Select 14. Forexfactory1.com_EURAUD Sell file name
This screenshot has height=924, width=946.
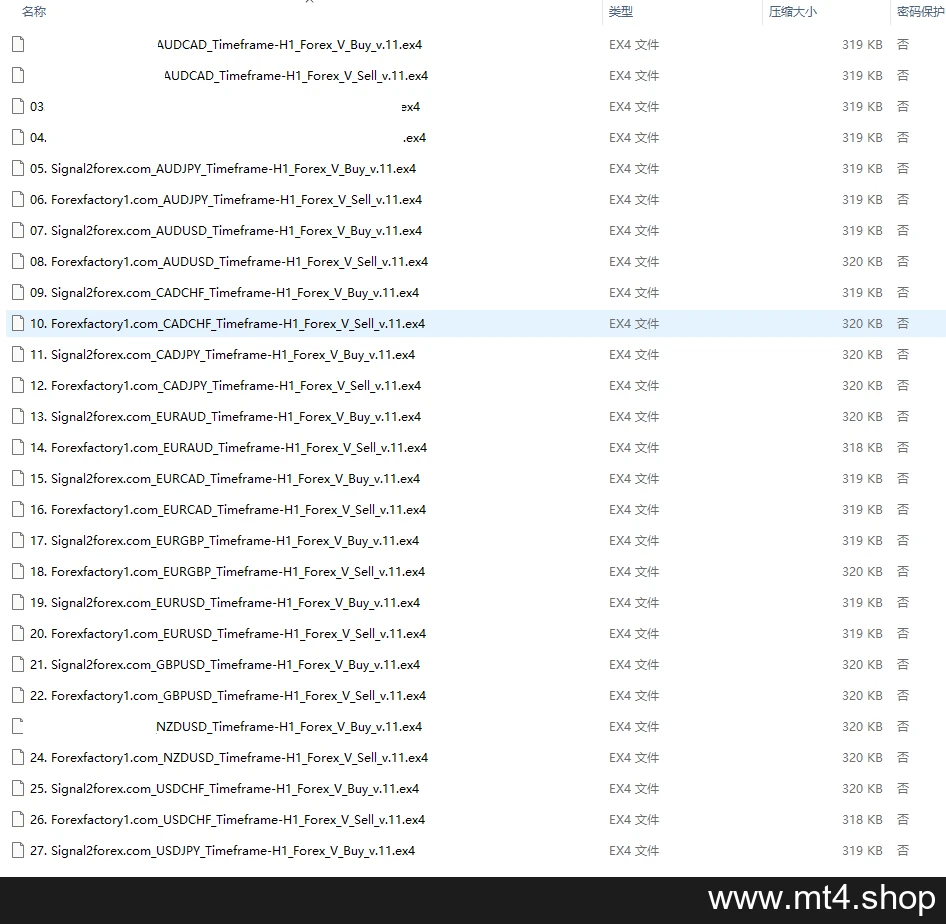[229, 448]
